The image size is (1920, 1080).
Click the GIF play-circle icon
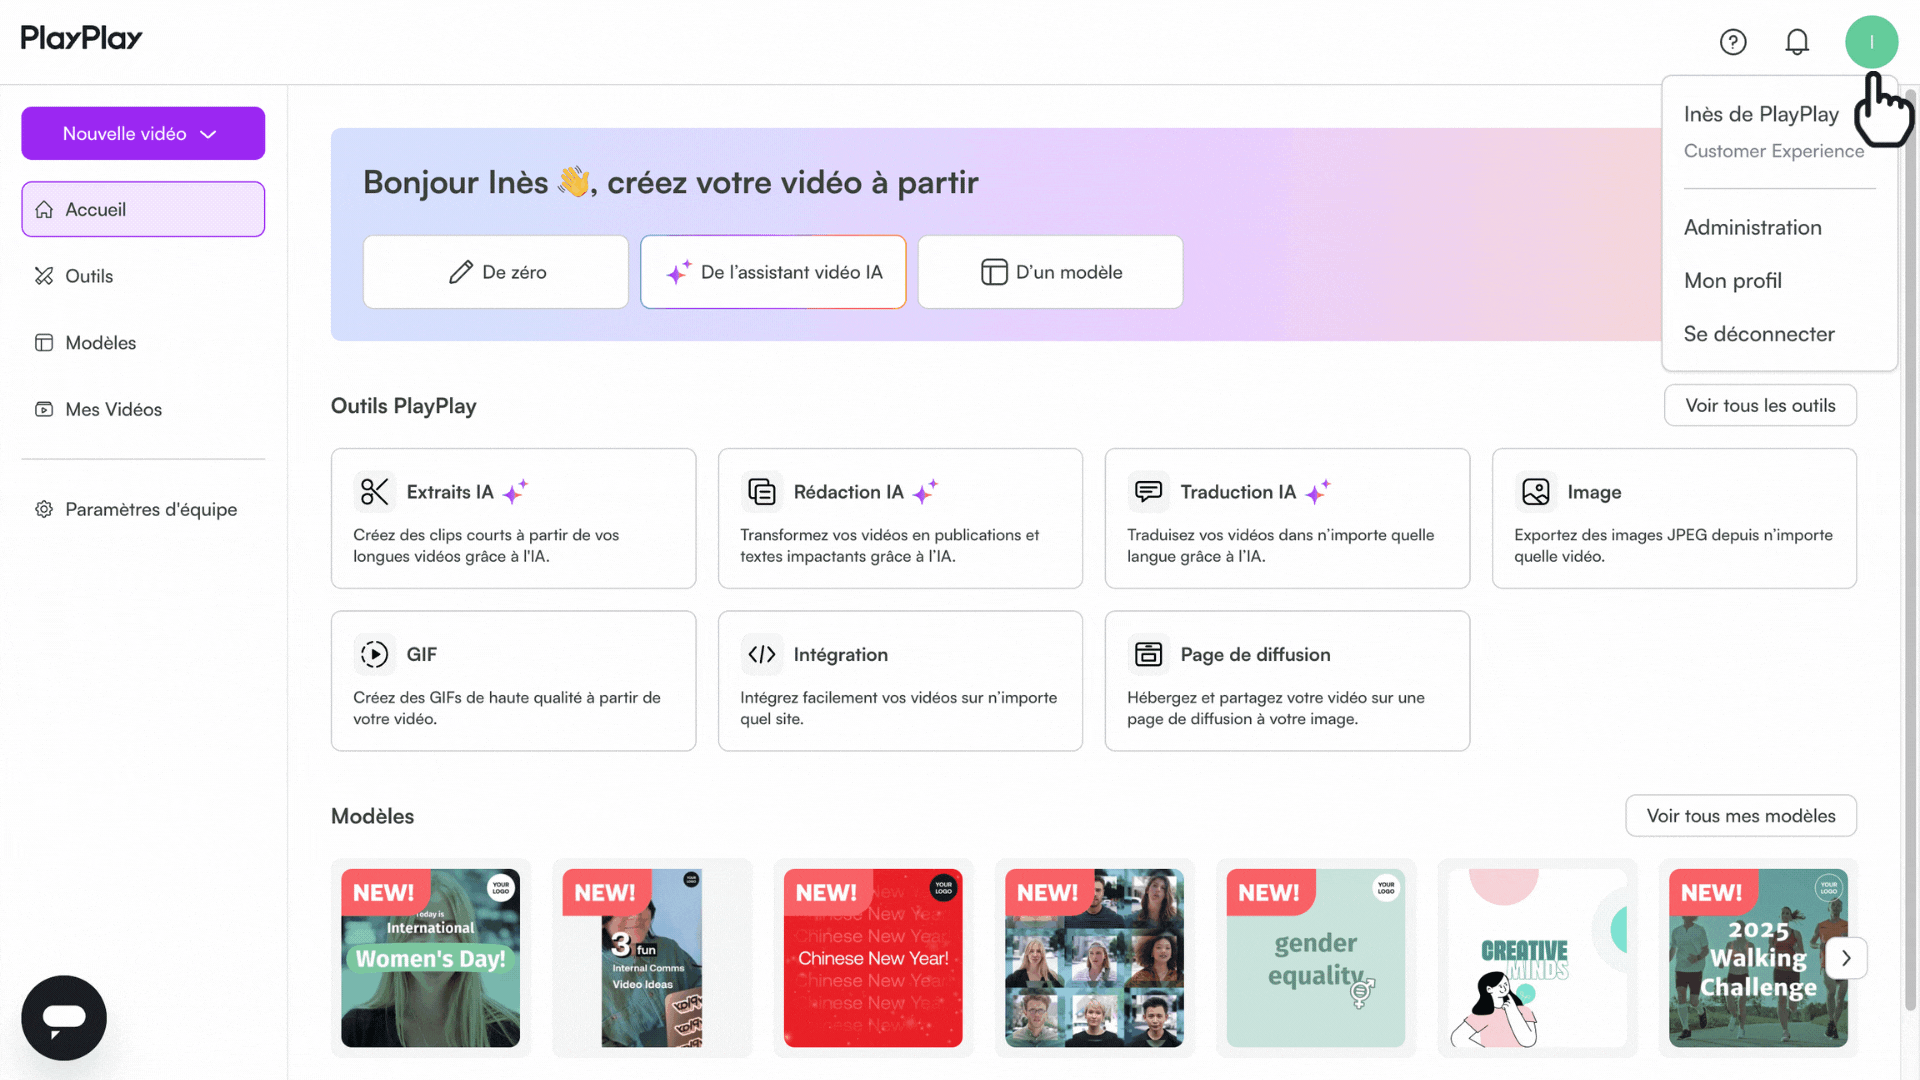coord(374,654)
